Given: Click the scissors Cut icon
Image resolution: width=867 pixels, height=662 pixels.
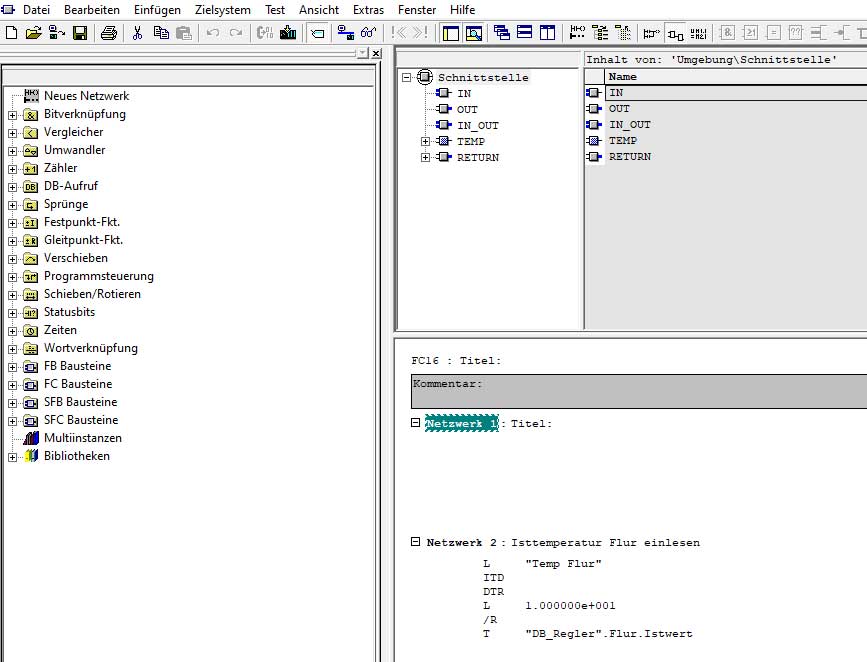Looking at the screenshot, I should [x=137, y=33].
